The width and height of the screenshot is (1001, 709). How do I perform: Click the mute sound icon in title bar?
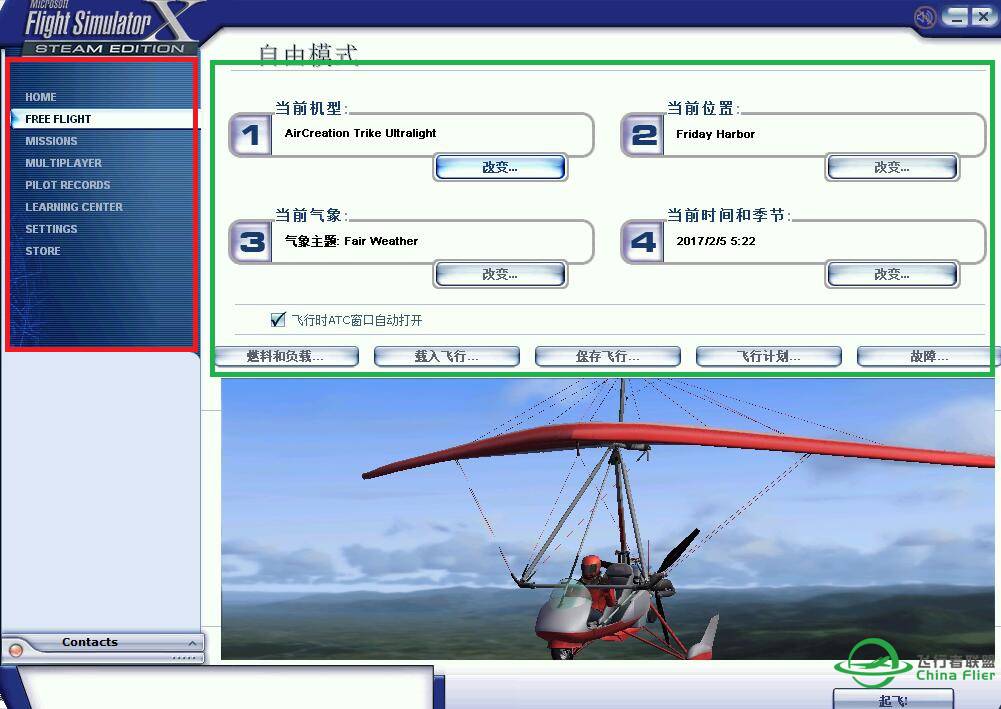coord(924,17)
